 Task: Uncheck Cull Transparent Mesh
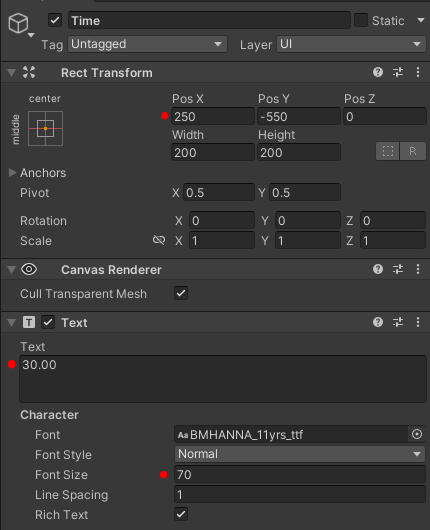[181, 293]
